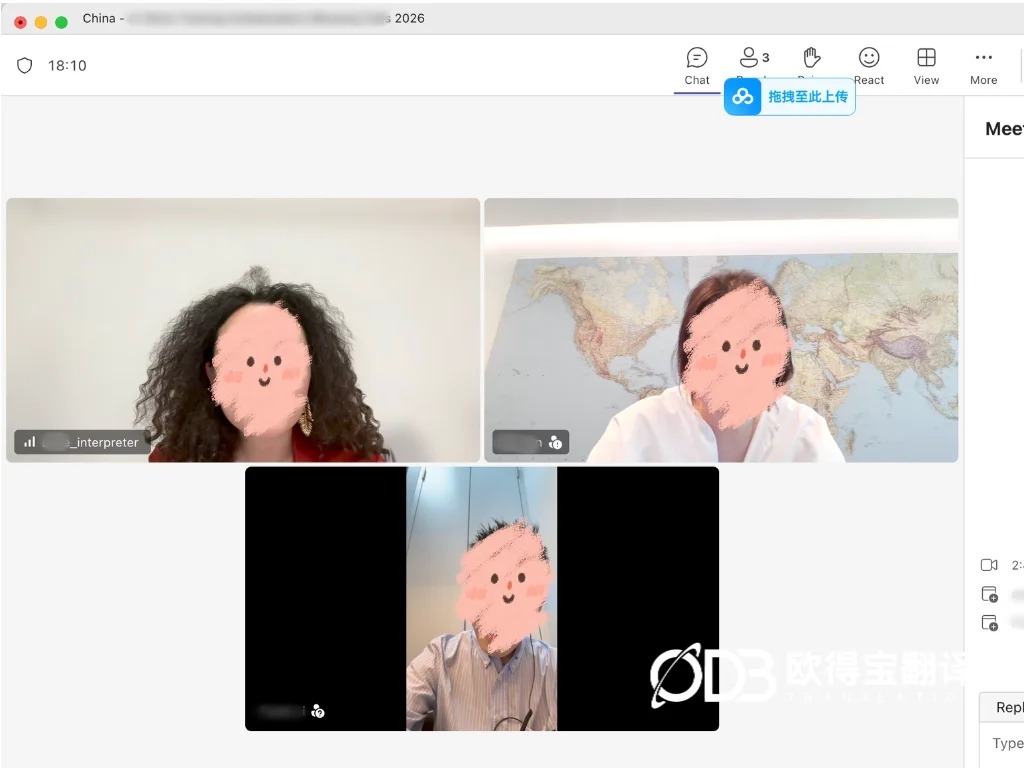Open the React emoji menu
This screenshot has height=768, width=1024.
click(x=869, y=67)
